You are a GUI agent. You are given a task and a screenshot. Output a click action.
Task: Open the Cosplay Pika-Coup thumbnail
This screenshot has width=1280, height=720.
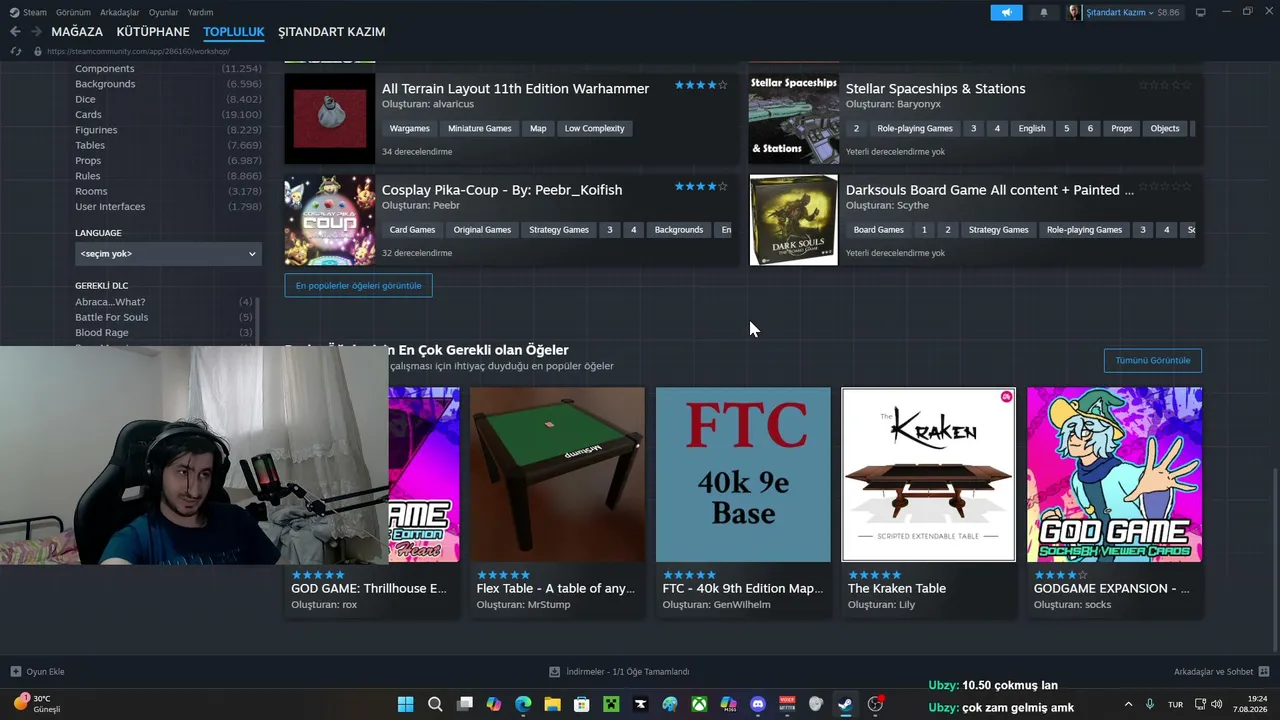click(330, 220)
